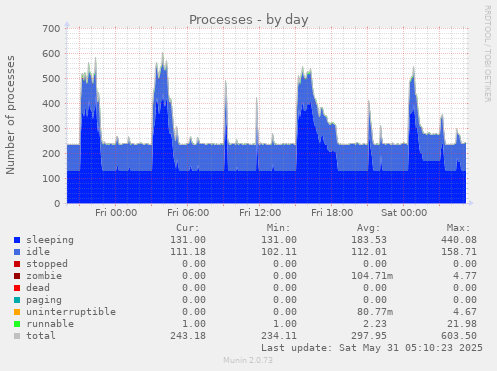The height and width of the screenshot is (371, 497).
Task: Click the paging legend color swatch
Action: click(x=17, y=300)
